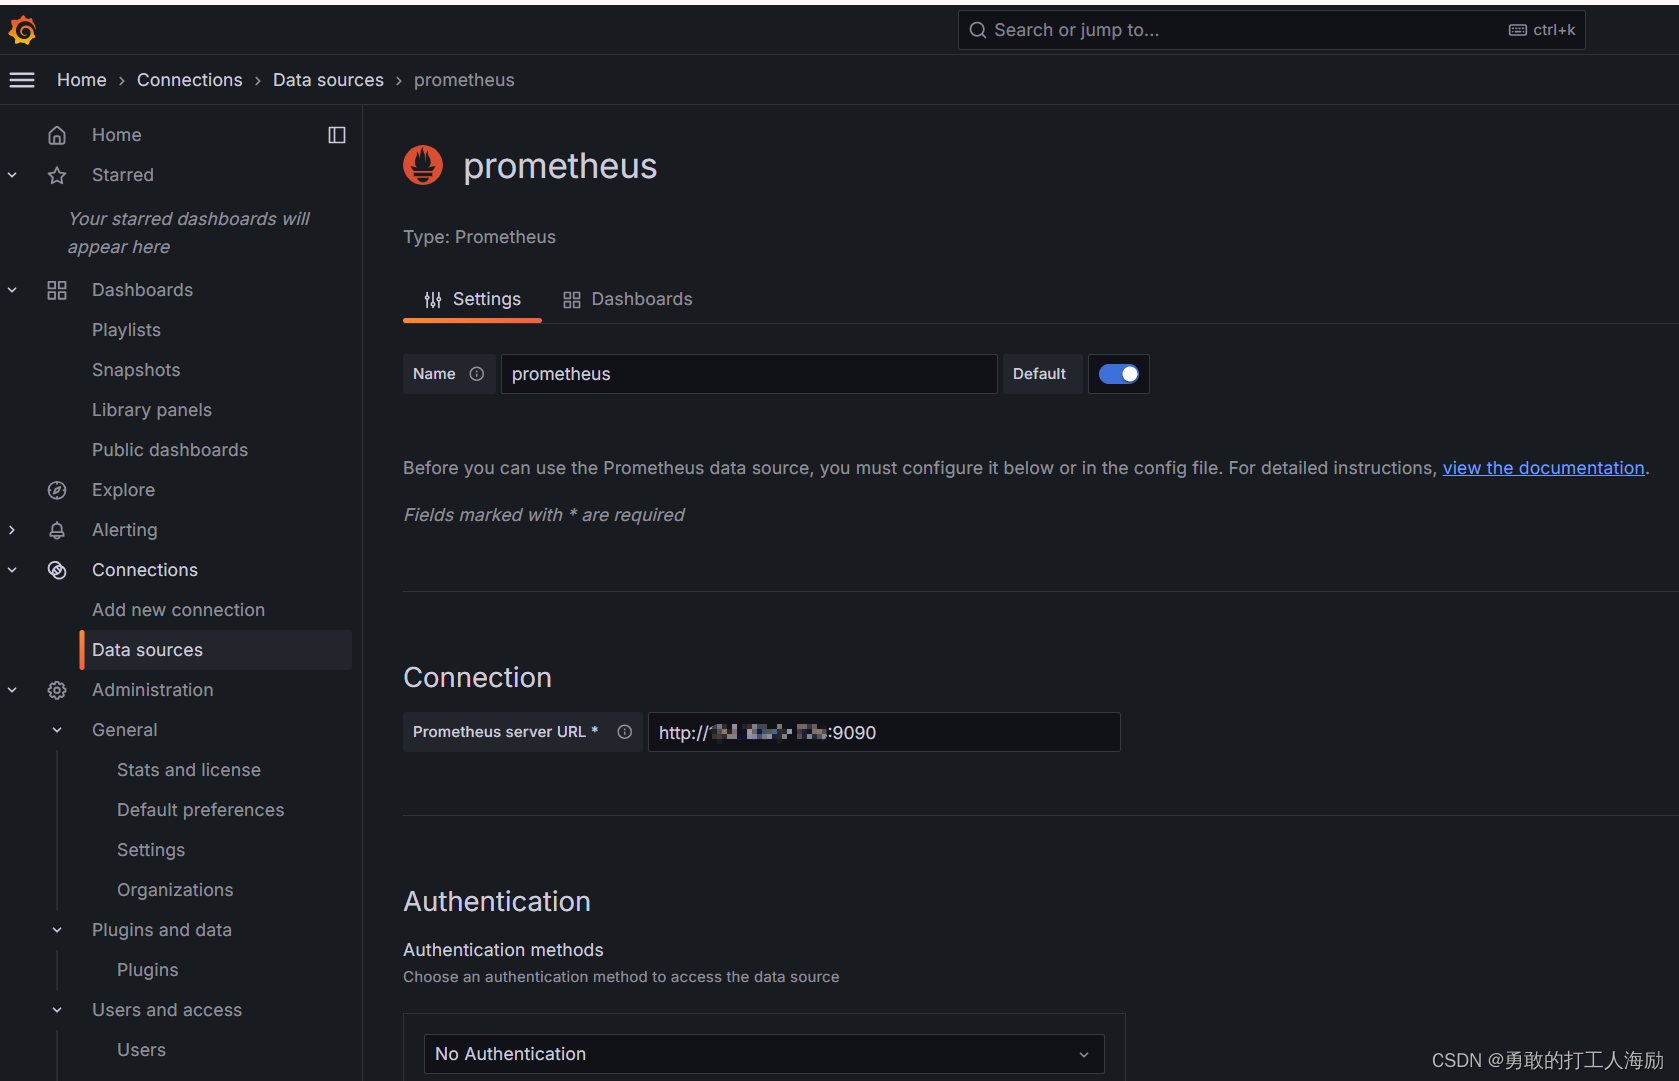Click the dock menu panel icon

point(337,135)
